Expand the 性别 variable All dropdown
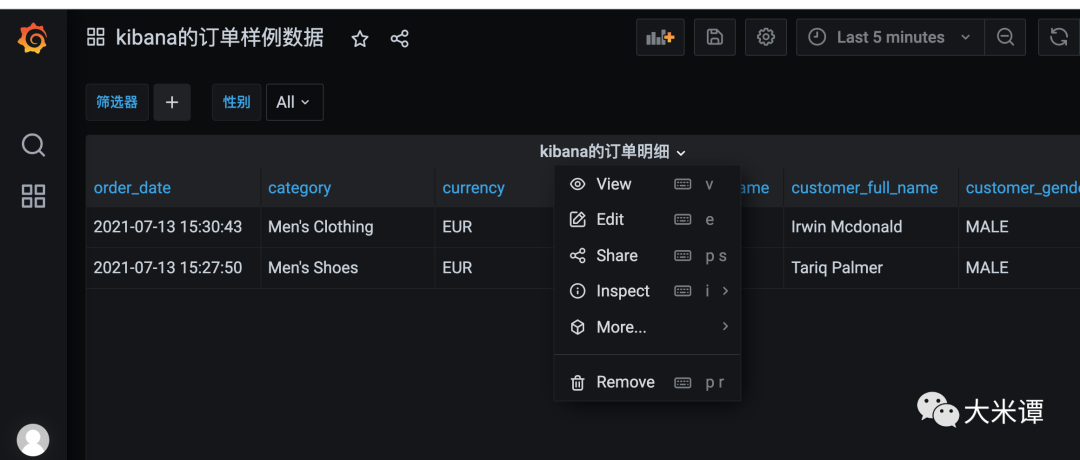This screenshot has height=460, width=1080. click(294, 102)
